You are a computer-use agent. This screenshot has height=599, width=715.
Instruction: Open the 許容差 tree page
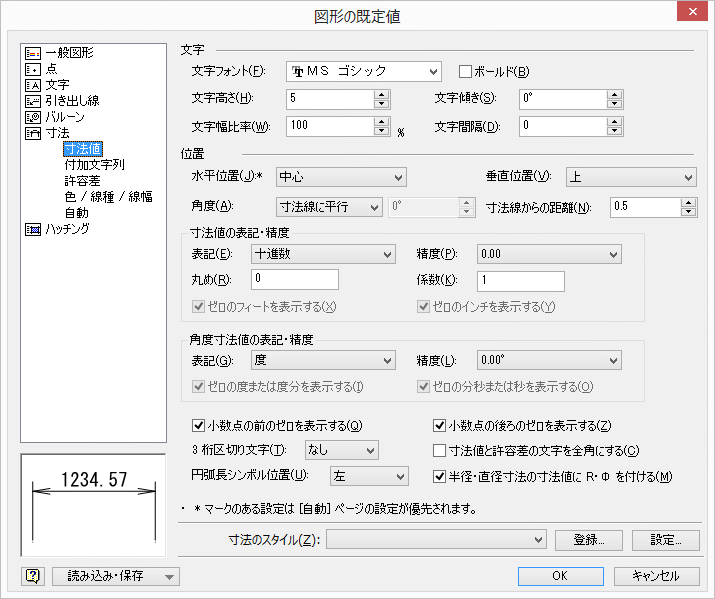click(x=83, y=181)
